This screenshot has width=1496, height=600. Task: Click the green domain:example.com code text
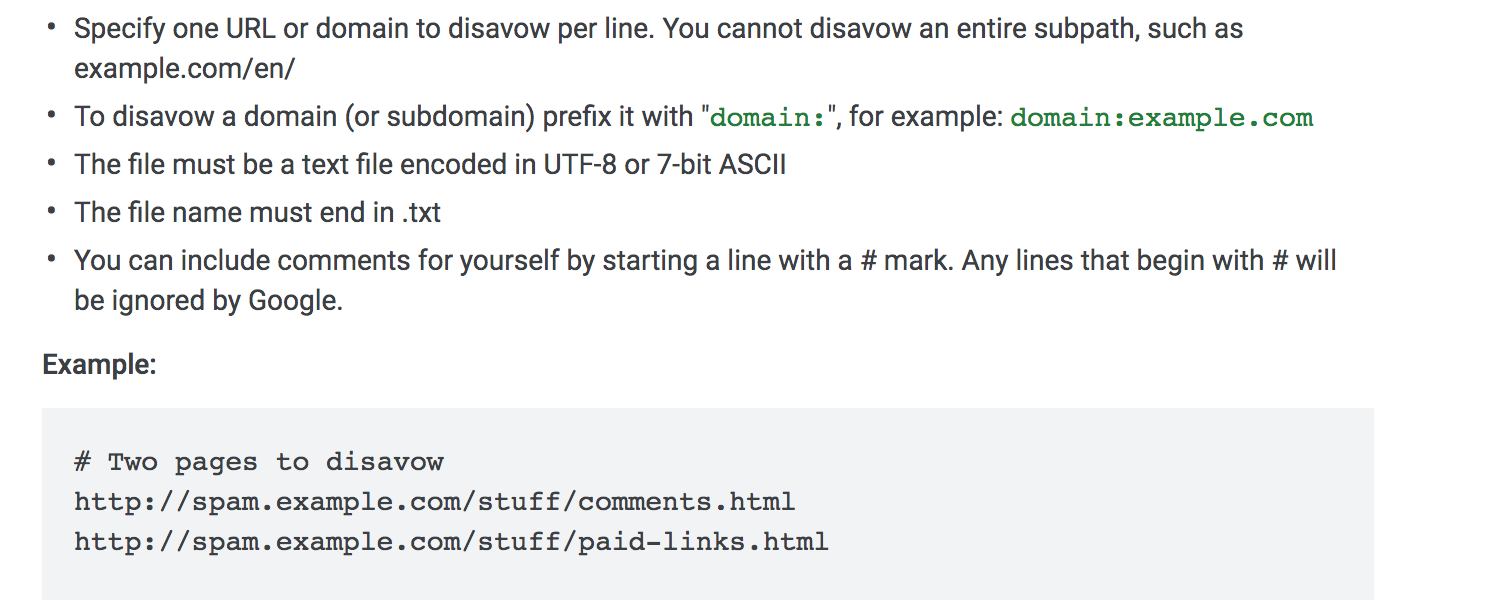point(1161,117)
